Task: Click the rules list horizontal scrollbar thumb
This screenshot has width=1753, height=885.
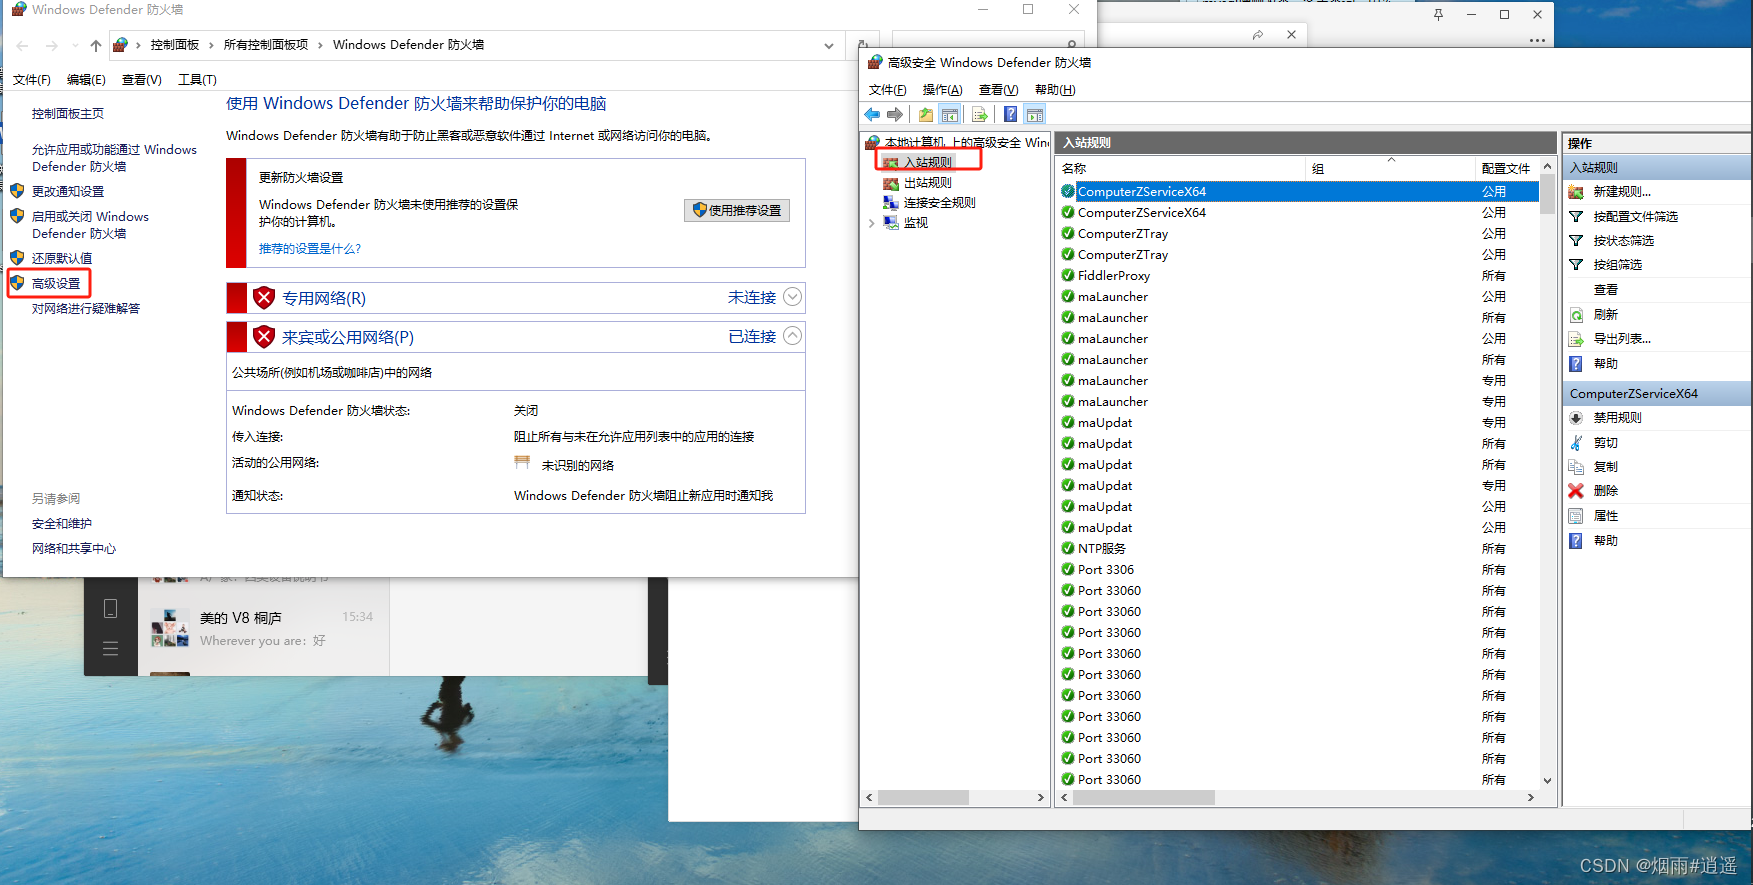Action: pyautogui.click(x=1144, y=798)
